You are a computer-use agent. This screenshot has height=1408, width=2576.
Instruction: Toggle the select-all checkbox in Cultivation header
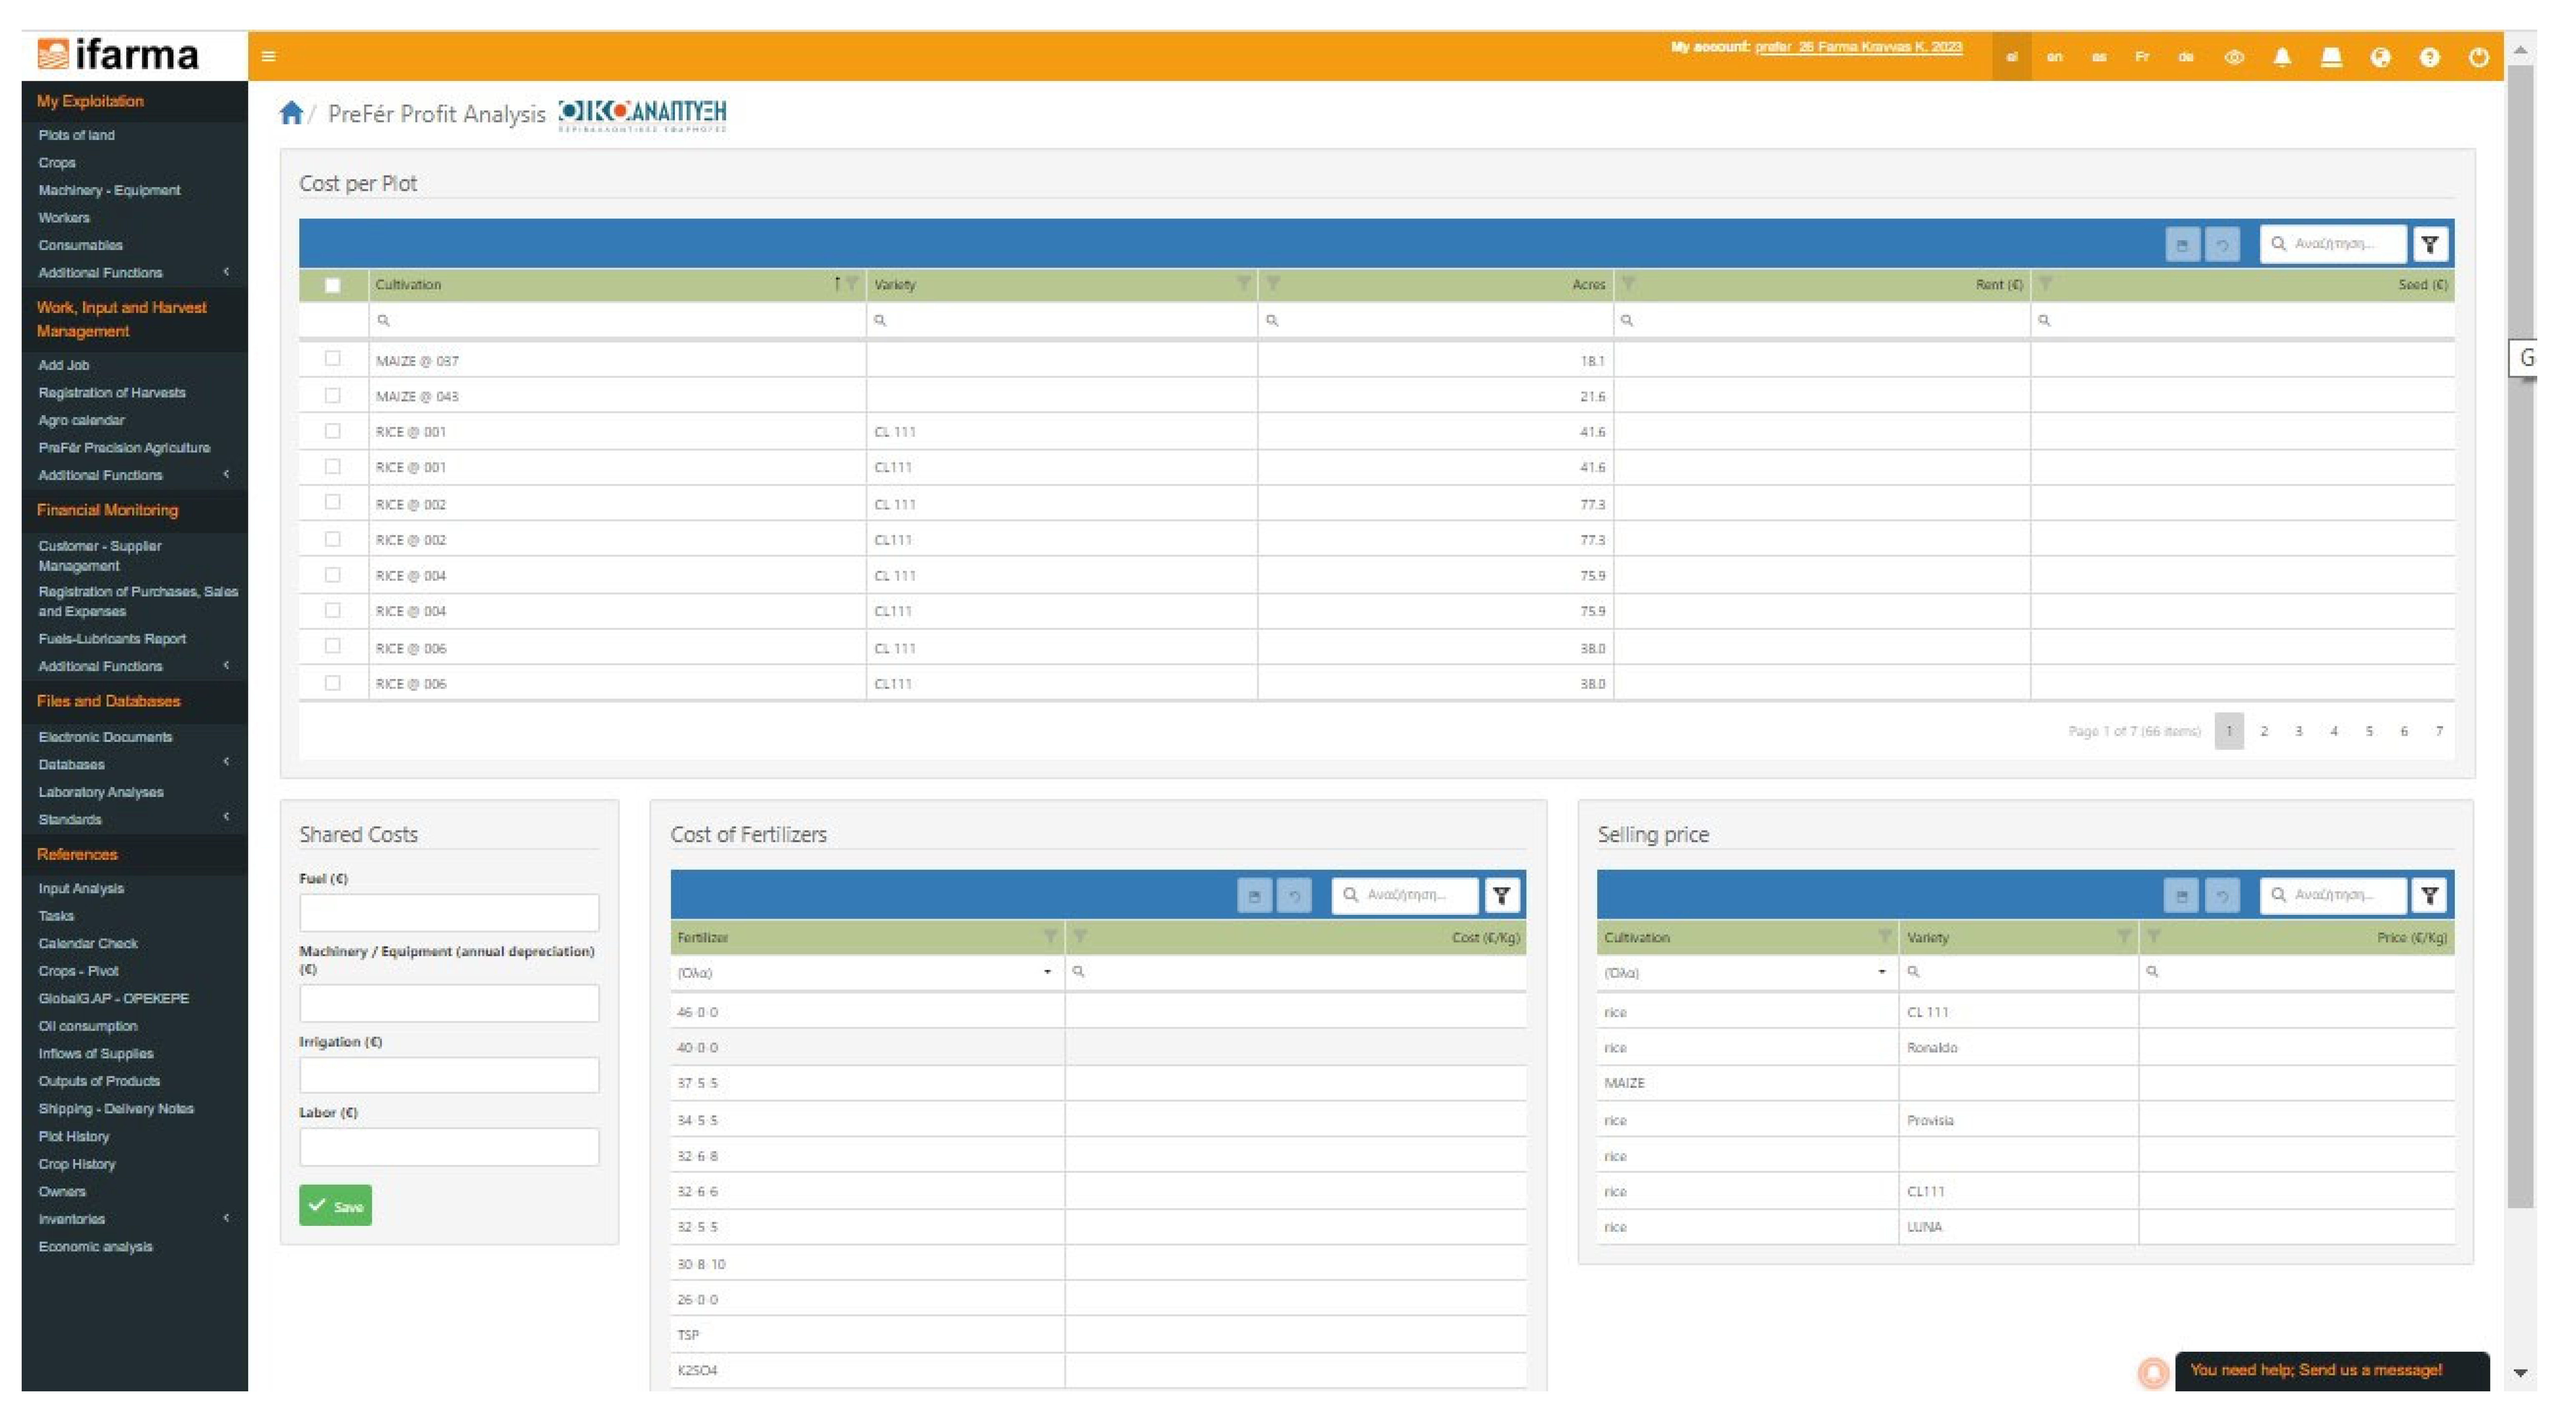coord(333,285)
